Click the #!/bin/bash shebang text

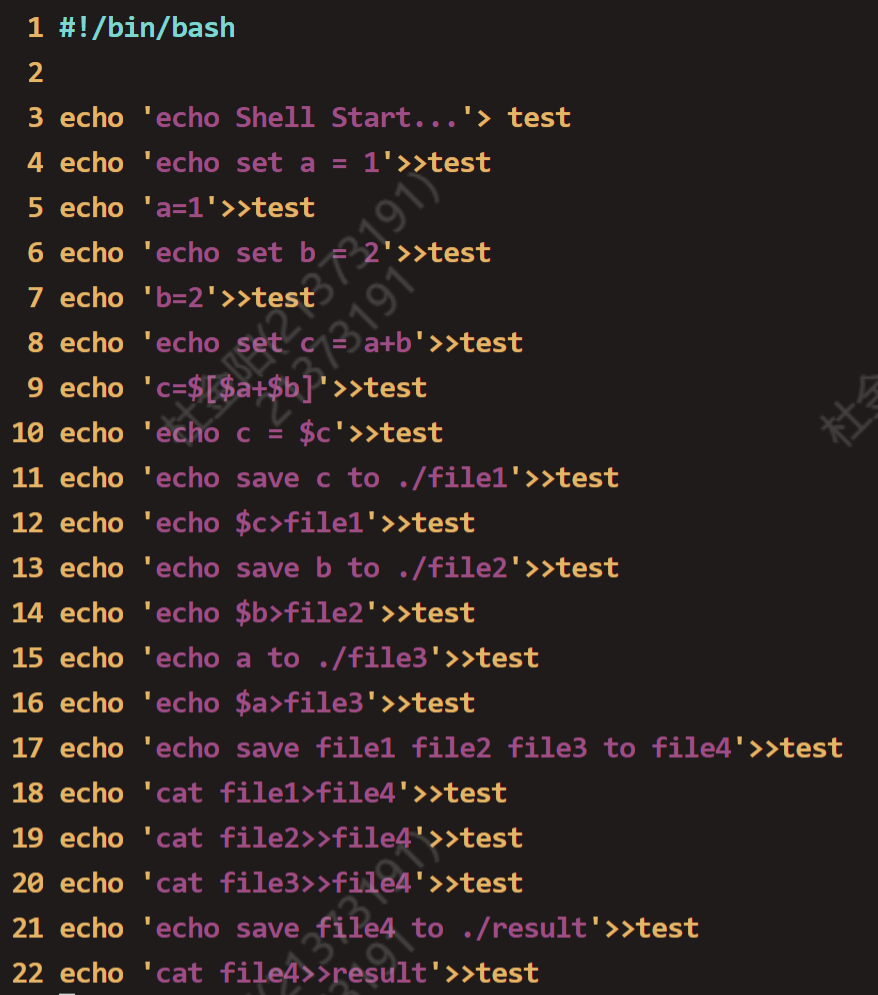tap(147, 28)
